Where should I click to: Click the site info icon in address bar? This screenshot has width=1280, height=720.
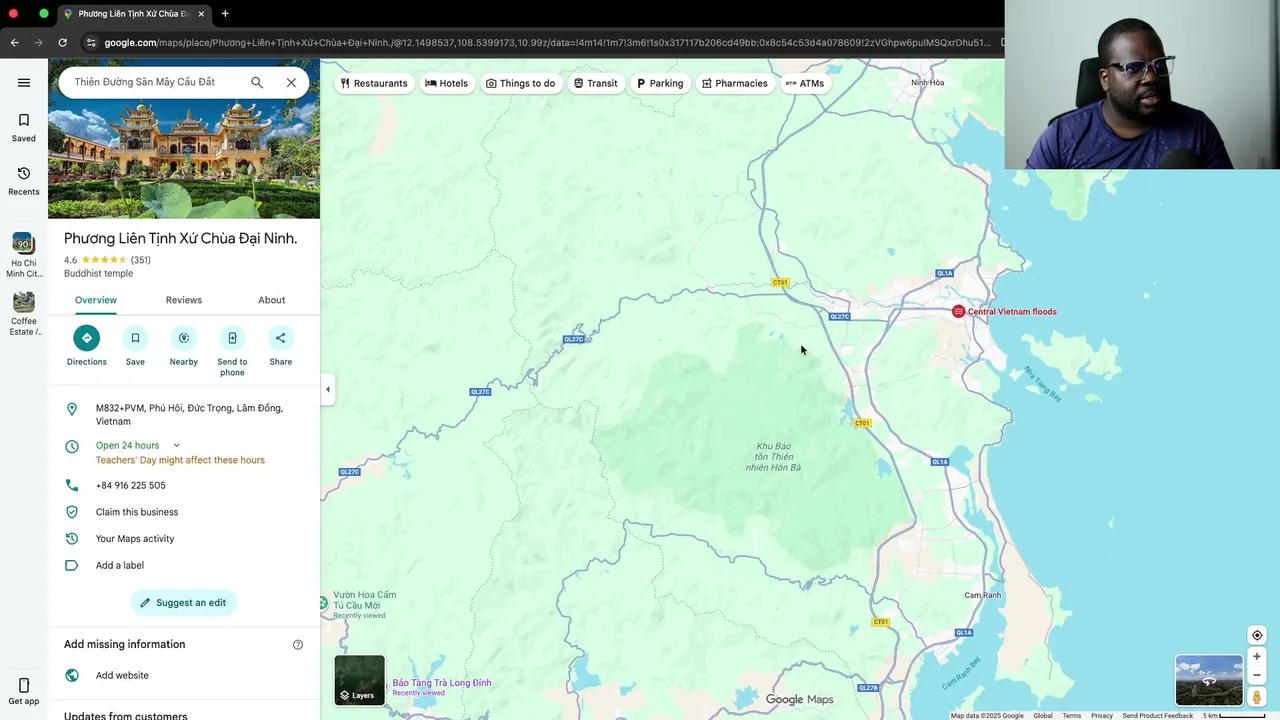pyautogui.click(x=91, y=42)
